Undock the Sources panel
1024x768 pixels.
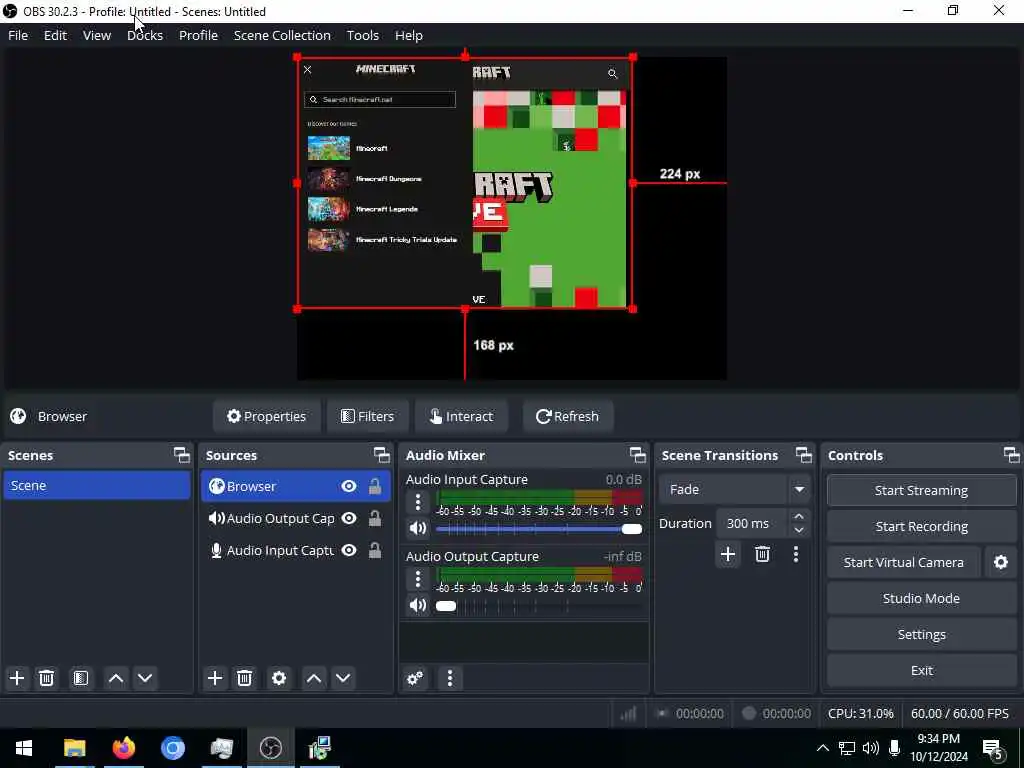(381, 455)
